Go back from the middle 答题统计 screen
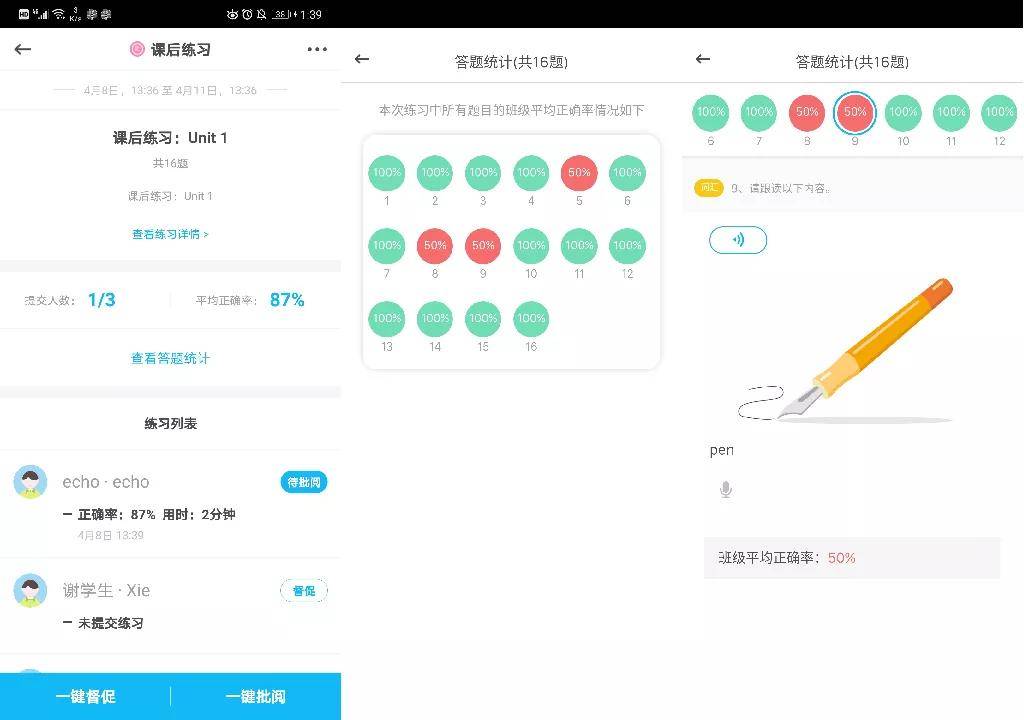 point(362,59)
